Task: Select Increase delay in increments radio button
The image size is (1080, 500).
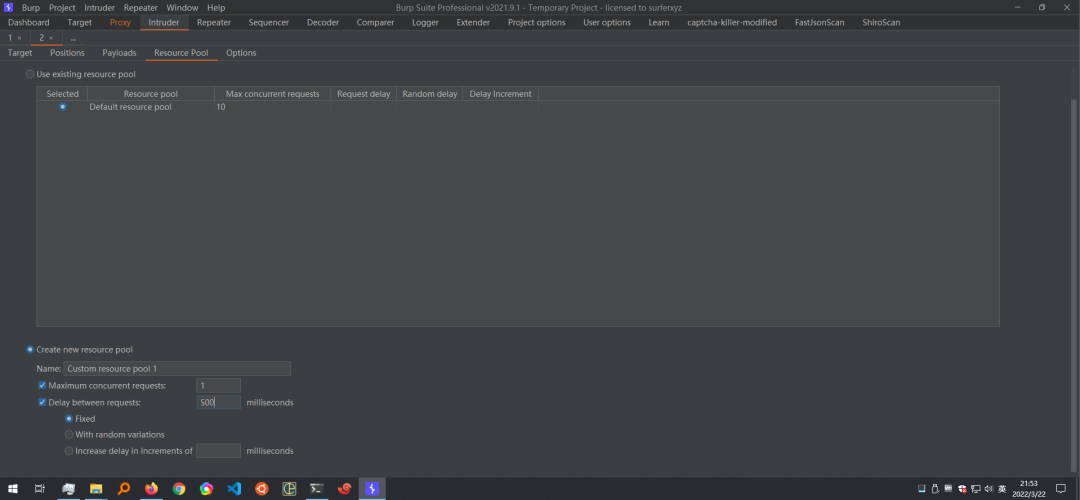Action: tap(69, 451)
